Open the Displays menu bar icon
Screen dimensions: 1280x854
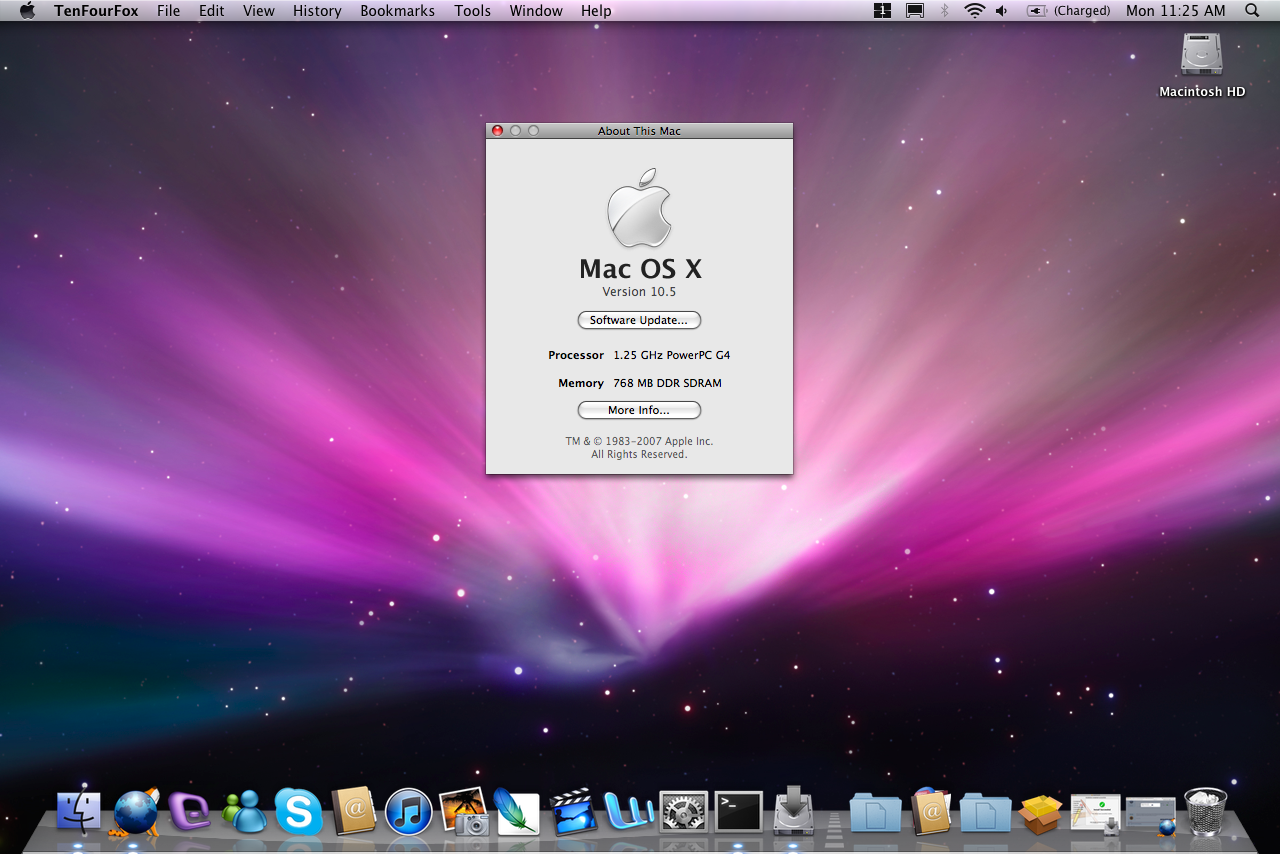tap(914, 10)
